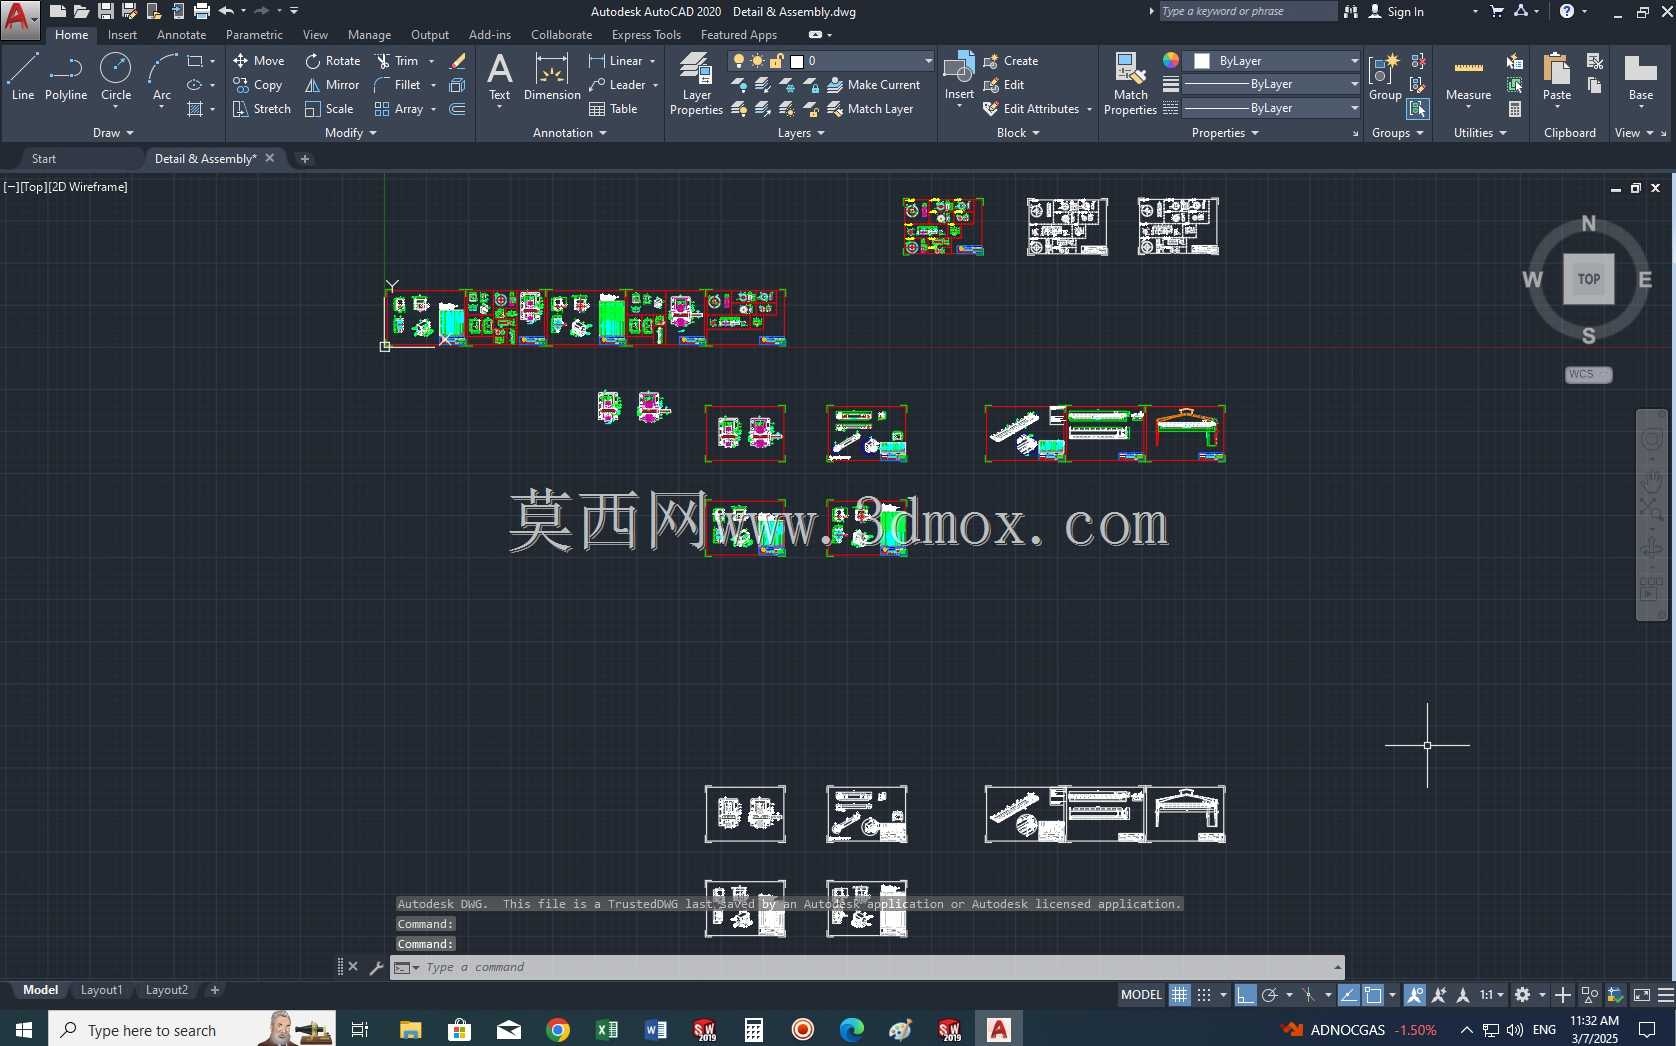Open annotation scale 1:1 dropdown

1492,995
